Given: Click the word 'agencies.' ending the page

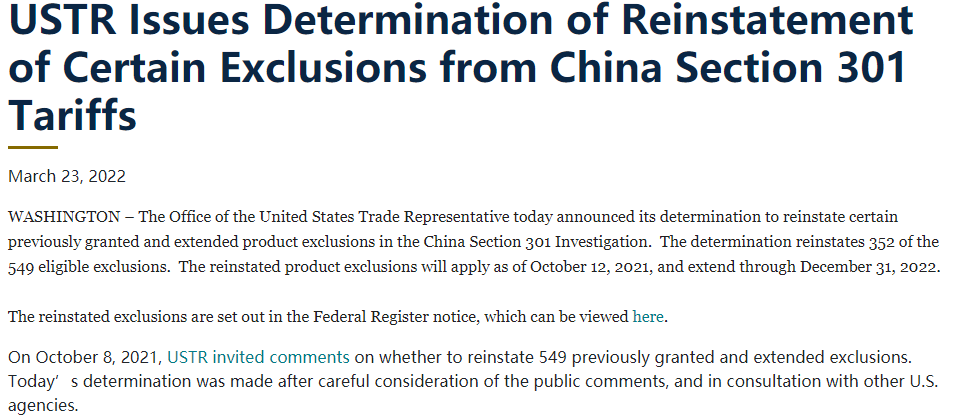Looking at the screenshot, I should [43, 405].
